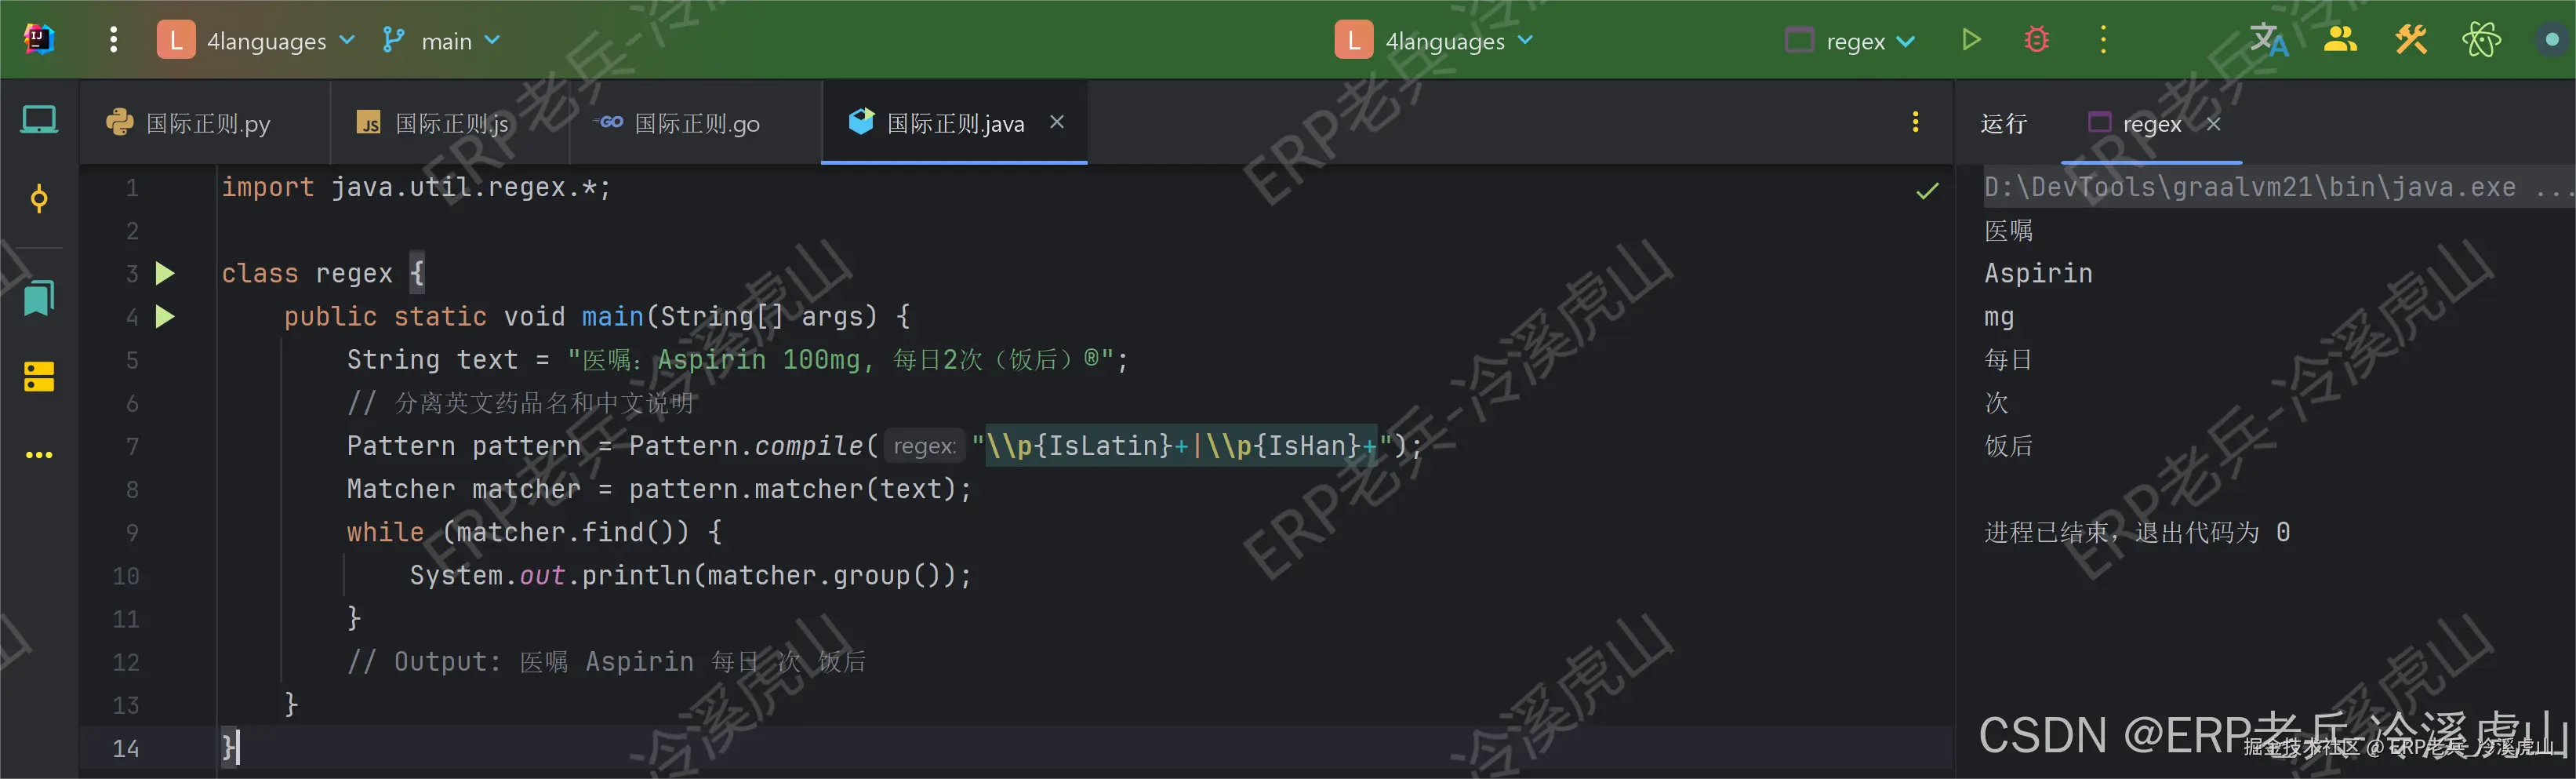Image resolution: width=2576 pixels, height=779 pixels.
Task: Open the Commit tool window
Action: (x=39, y=199)
